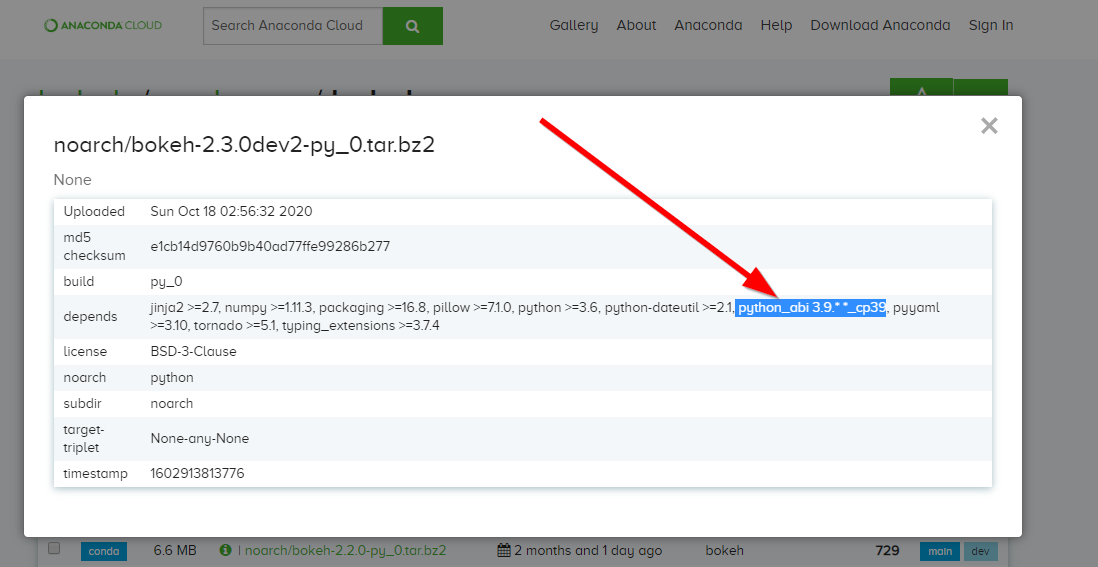Viewport: 1098px width, 567px height.
Task: Click the depends row label
Action: pyautogui.click(x=90, y=316)
